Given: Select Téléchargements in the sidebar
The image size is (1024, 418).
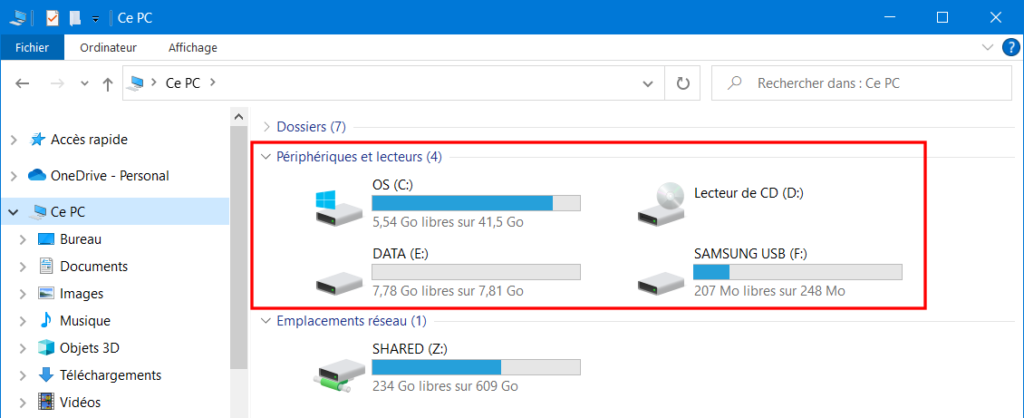Looking at the screenshot, I should tap(110, 376).
